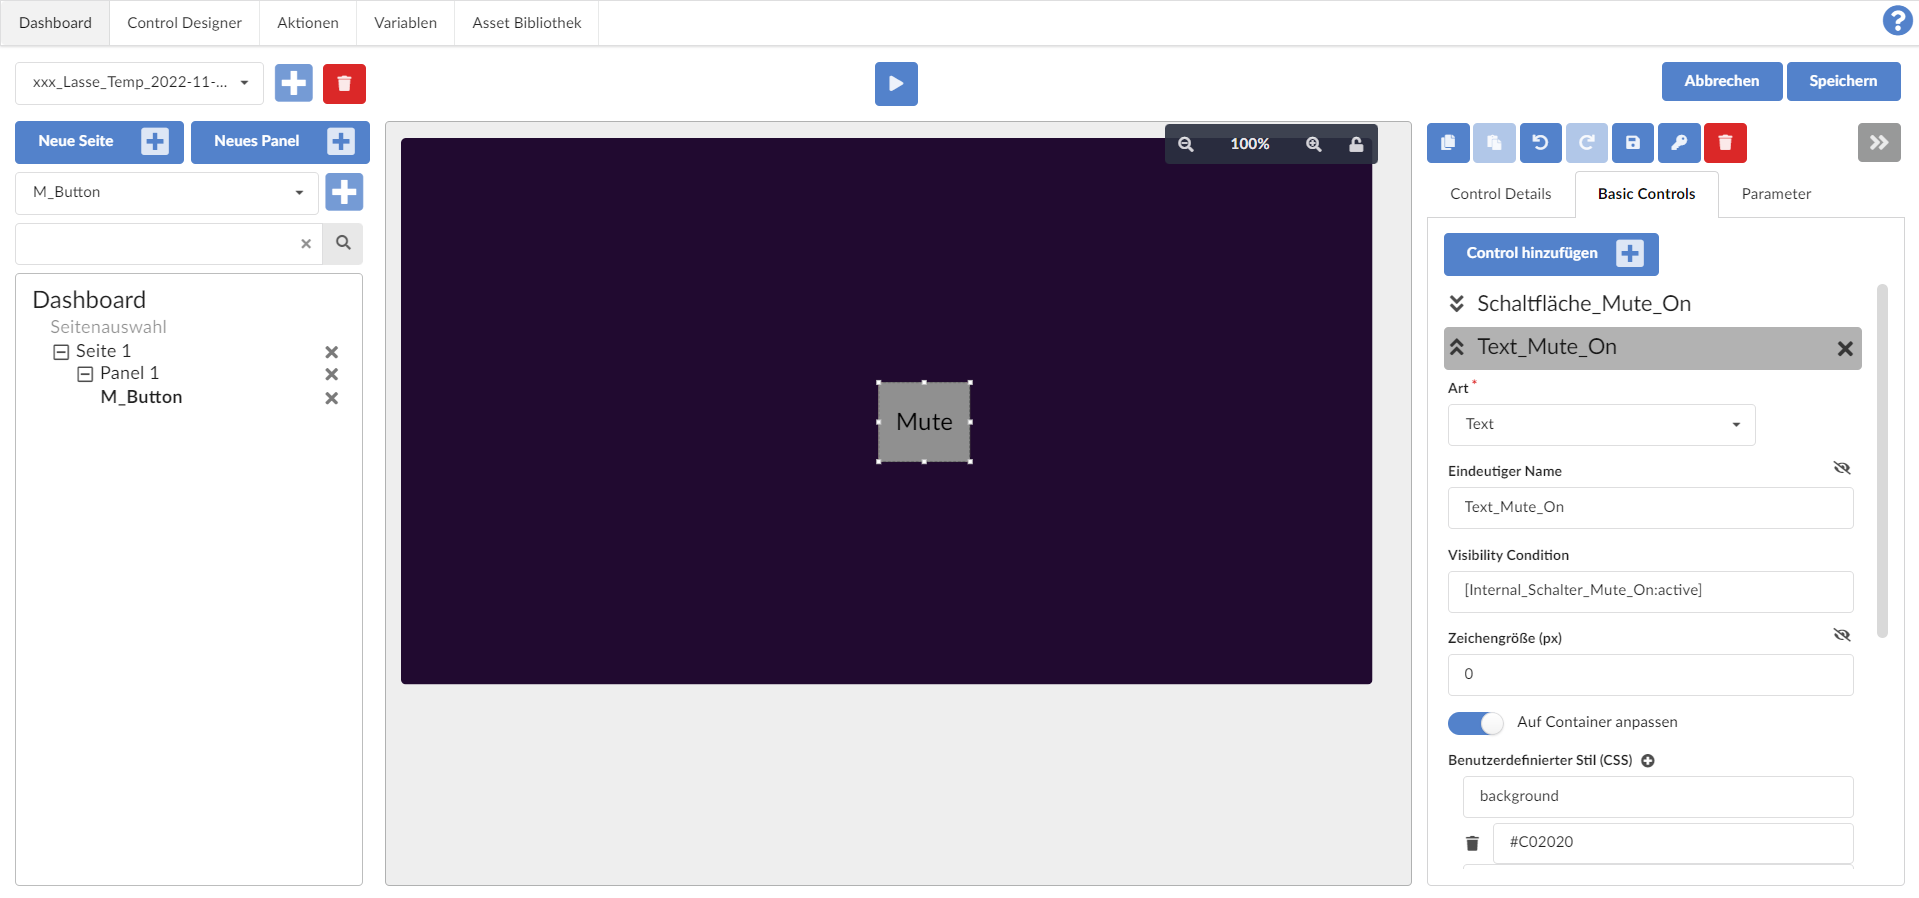Open the Art type dropdown
The height and width of the screenshot is (898, 1919).
1601,425
